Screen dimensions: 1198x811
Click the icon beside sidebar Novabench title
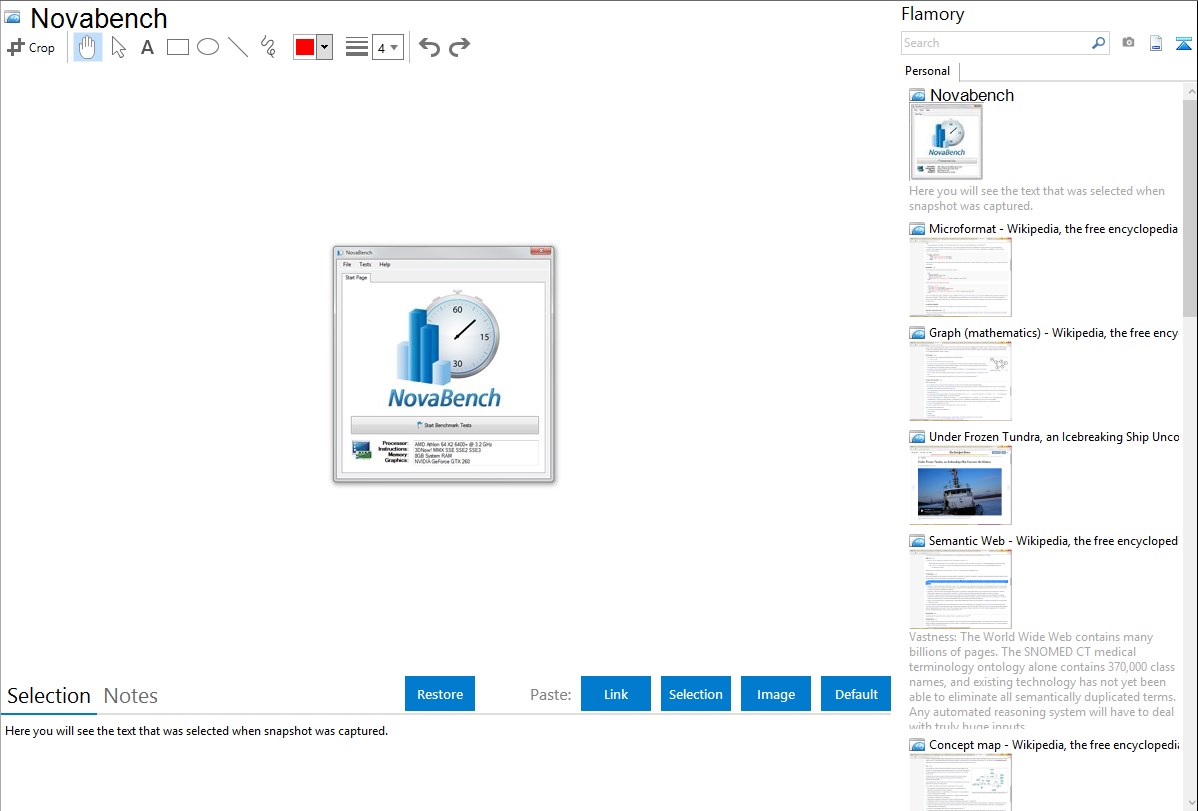(x=918, y=96)
